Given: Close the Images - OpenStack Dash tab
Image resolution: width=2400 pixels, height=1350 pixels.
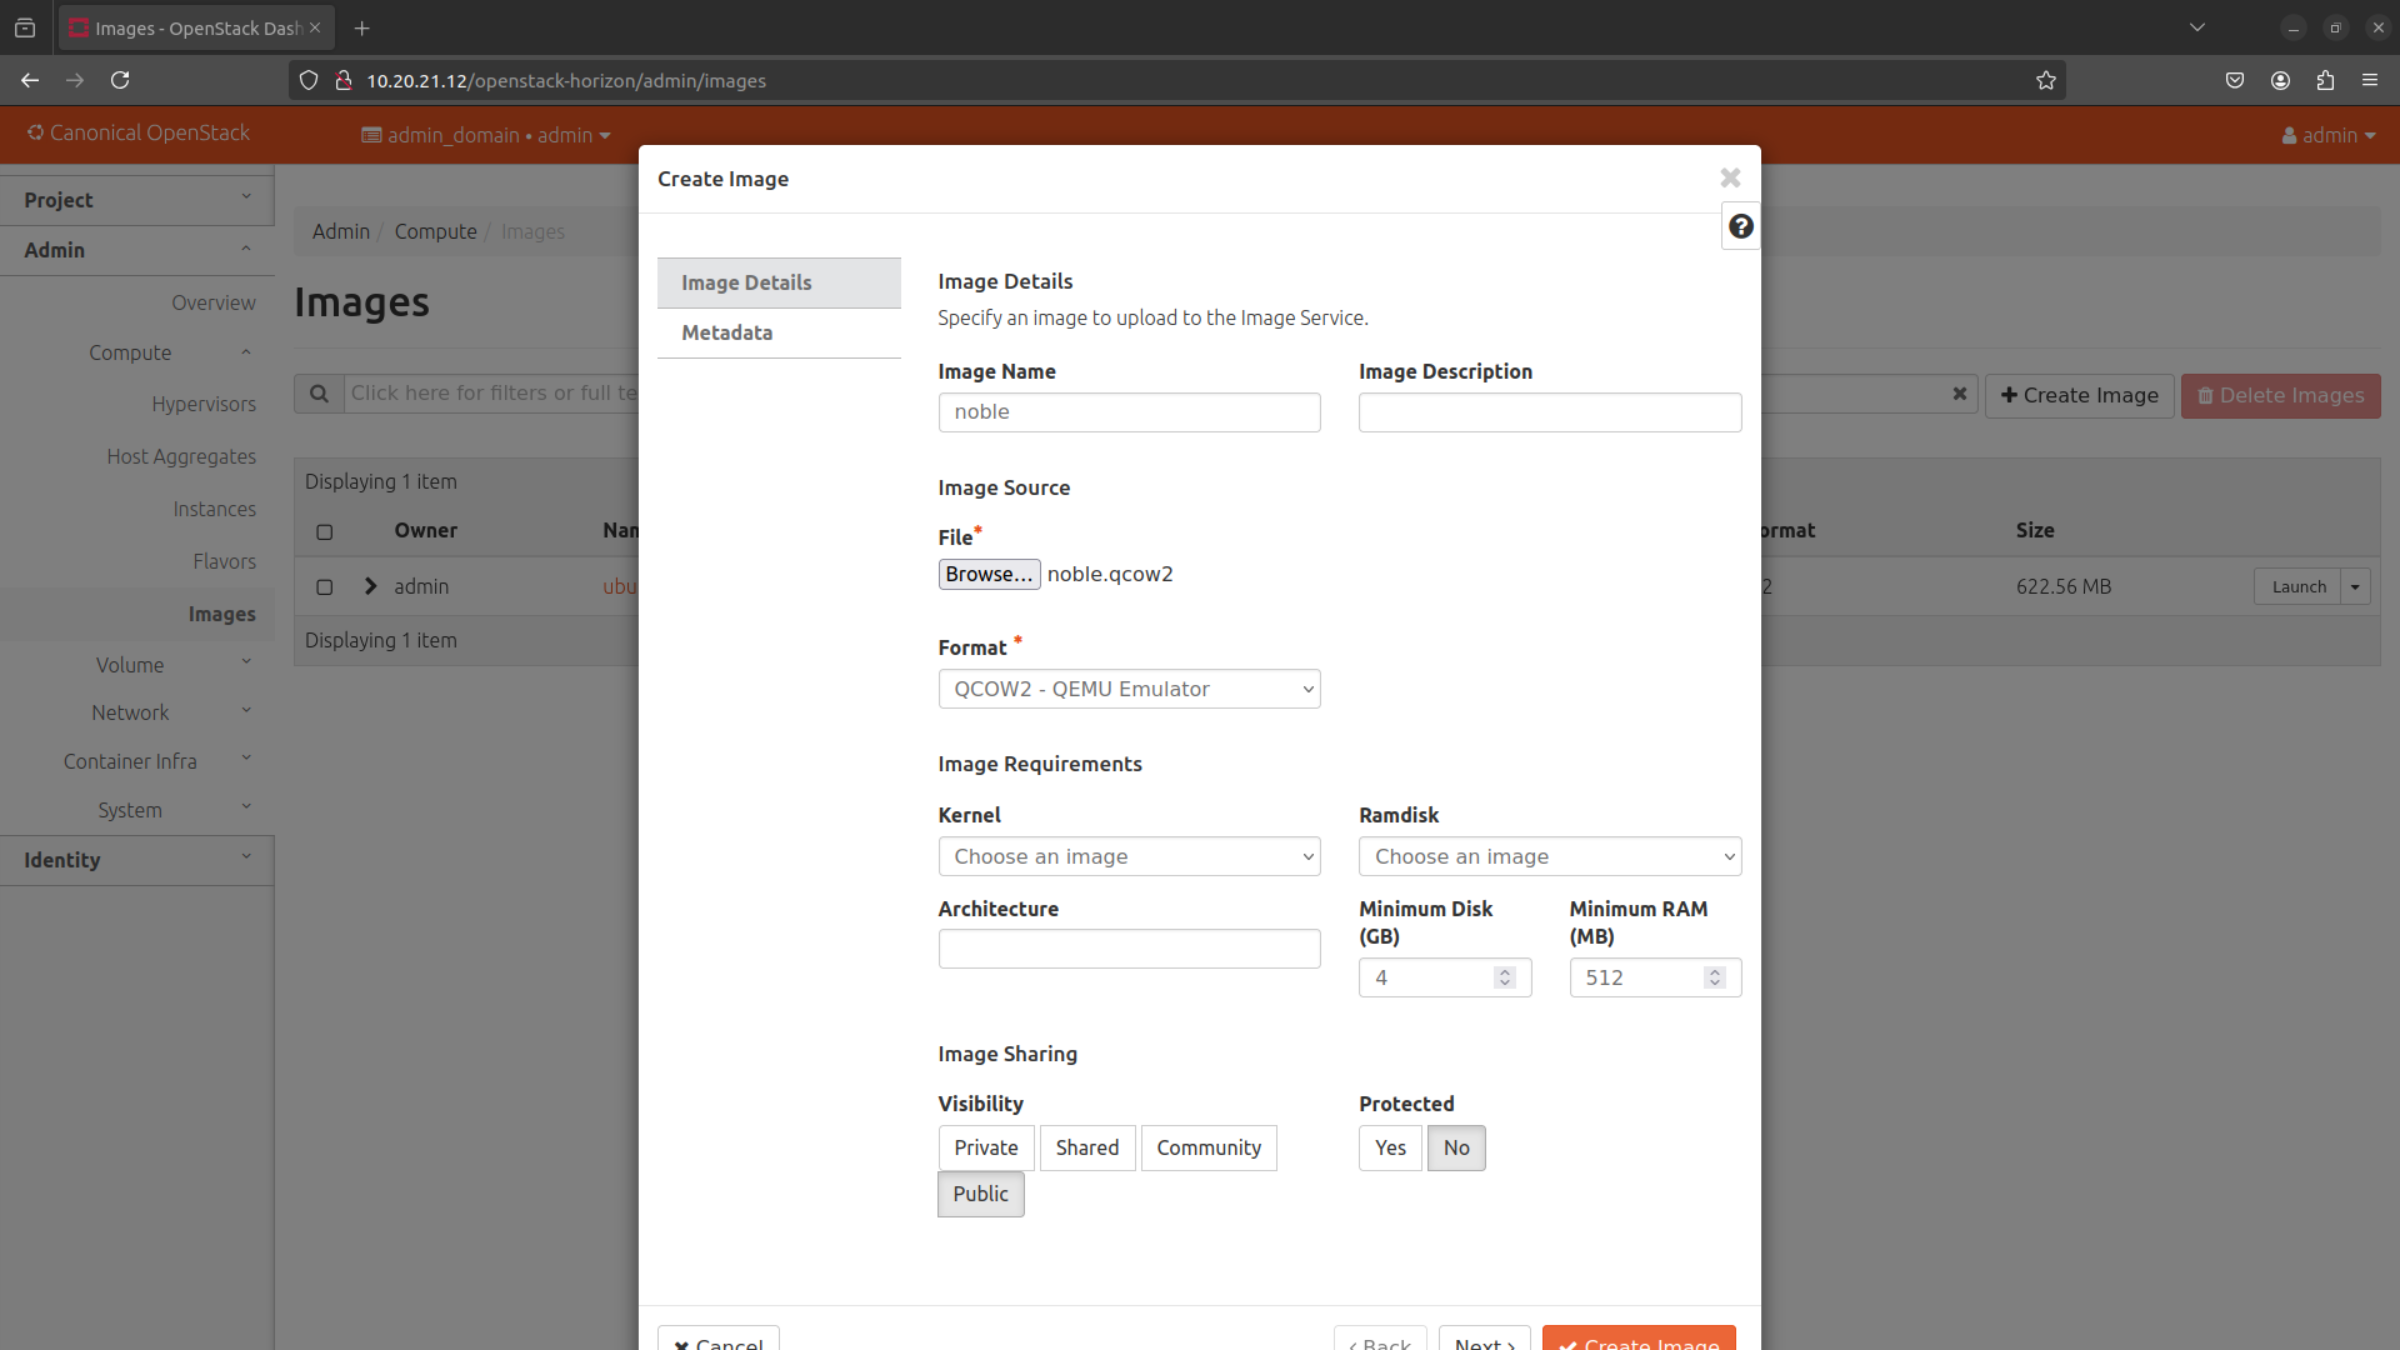Looking at the screenshot, I should (x=315, y=28).
